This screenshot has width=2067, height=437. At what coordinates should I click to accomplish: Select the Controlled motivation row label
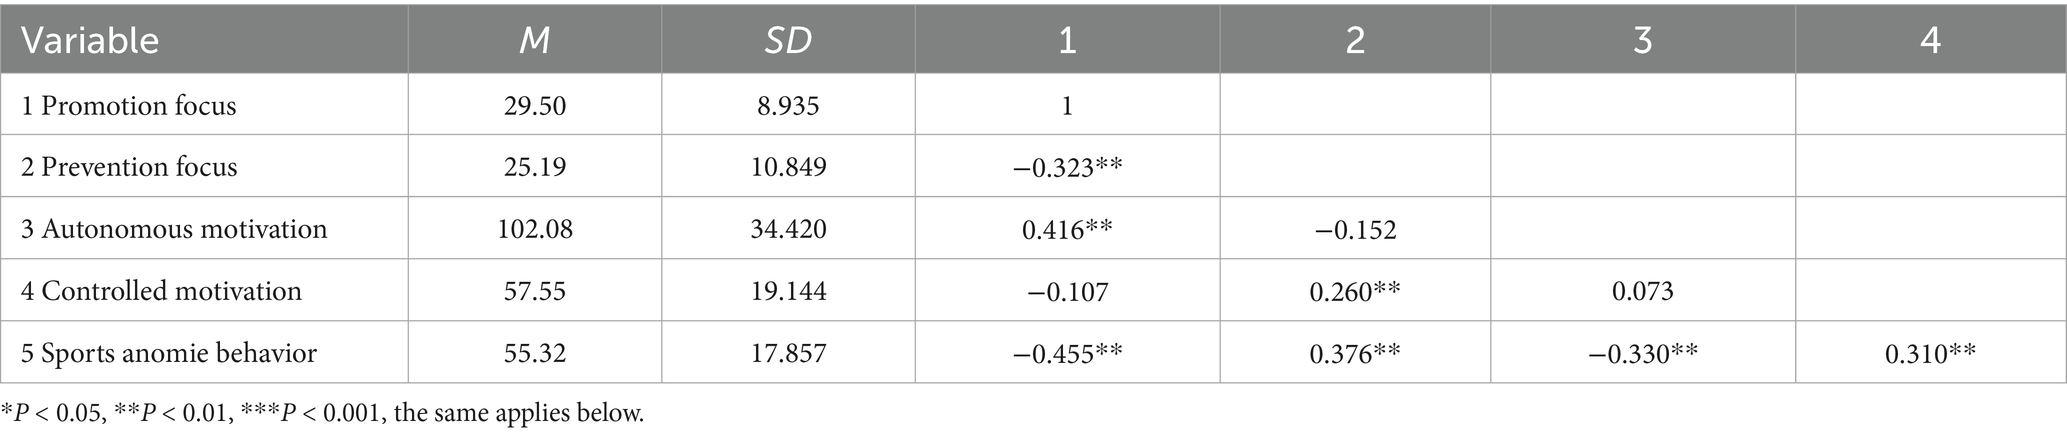161,291
